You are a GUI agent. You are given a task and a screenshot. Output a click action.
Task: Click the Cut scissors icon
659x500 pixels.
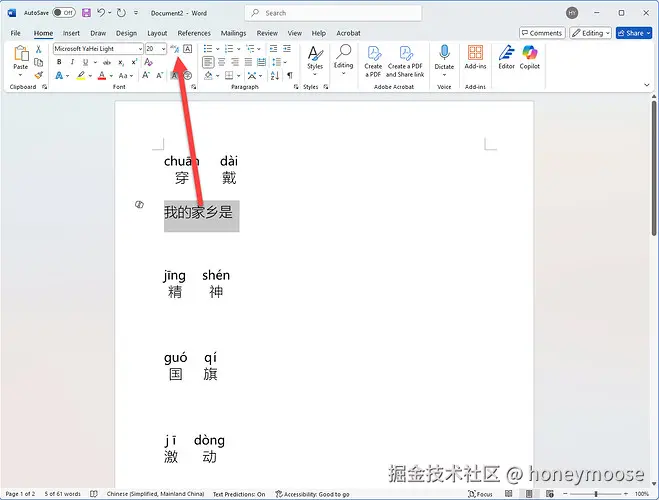(x=38, y=50)
